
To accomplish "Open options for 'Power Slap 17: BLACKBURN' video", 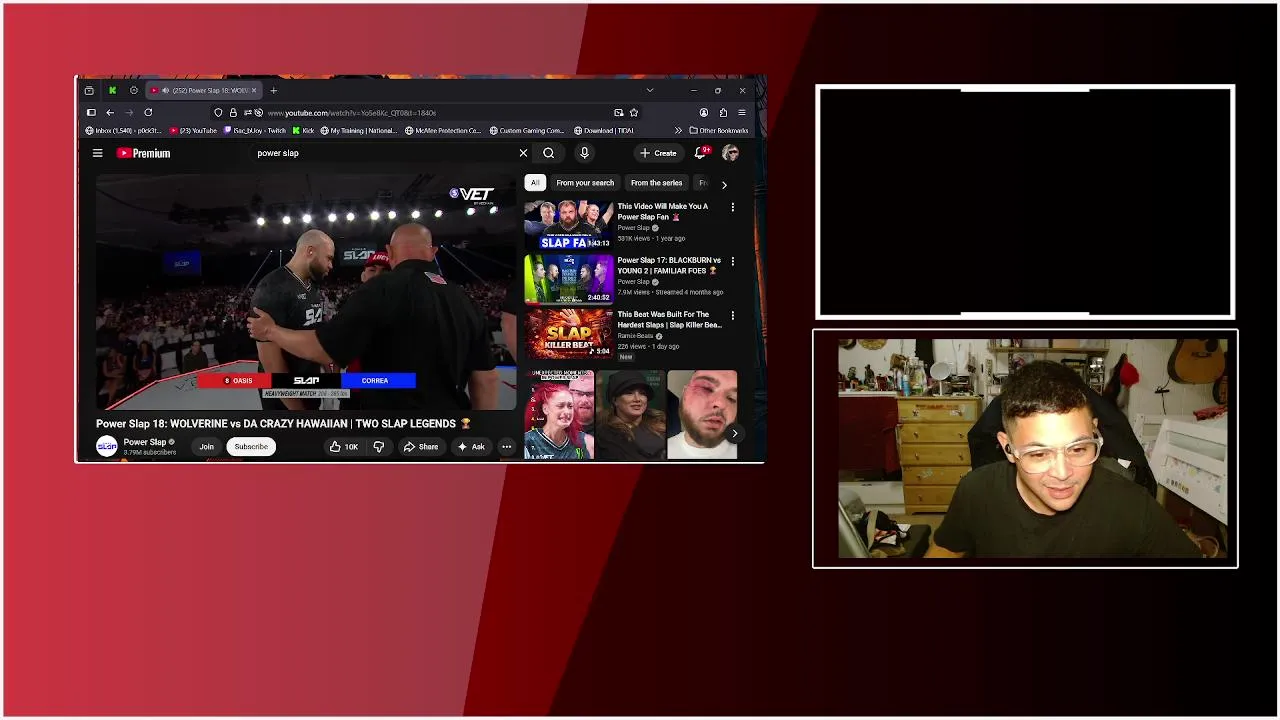I will point(732,261).
